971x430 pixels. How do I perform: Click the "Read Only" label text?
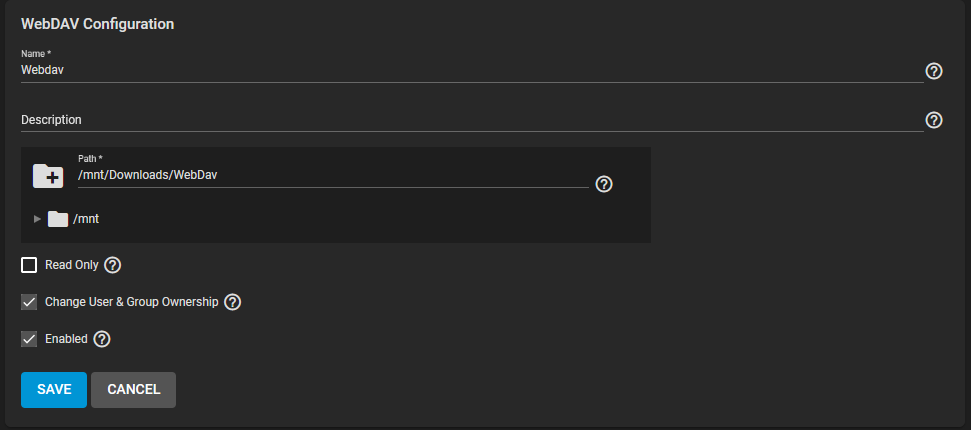pos(72,265)
